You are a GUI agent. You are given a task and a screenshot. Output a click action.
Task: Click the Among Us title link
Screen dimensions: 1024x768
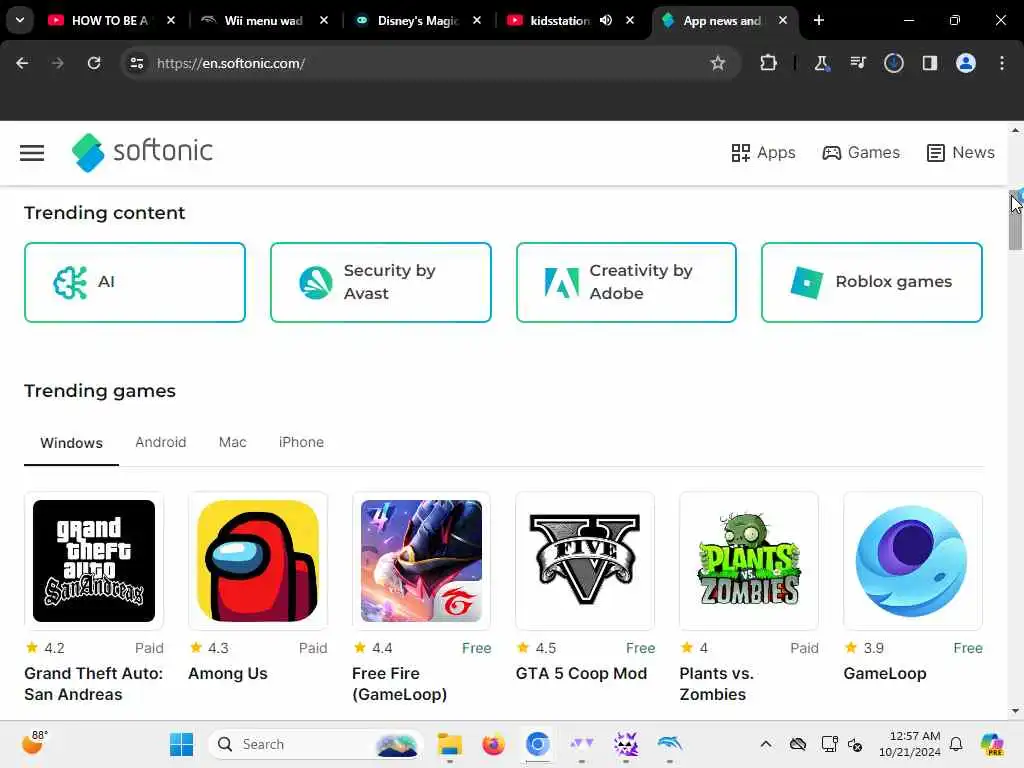point(228,673)
